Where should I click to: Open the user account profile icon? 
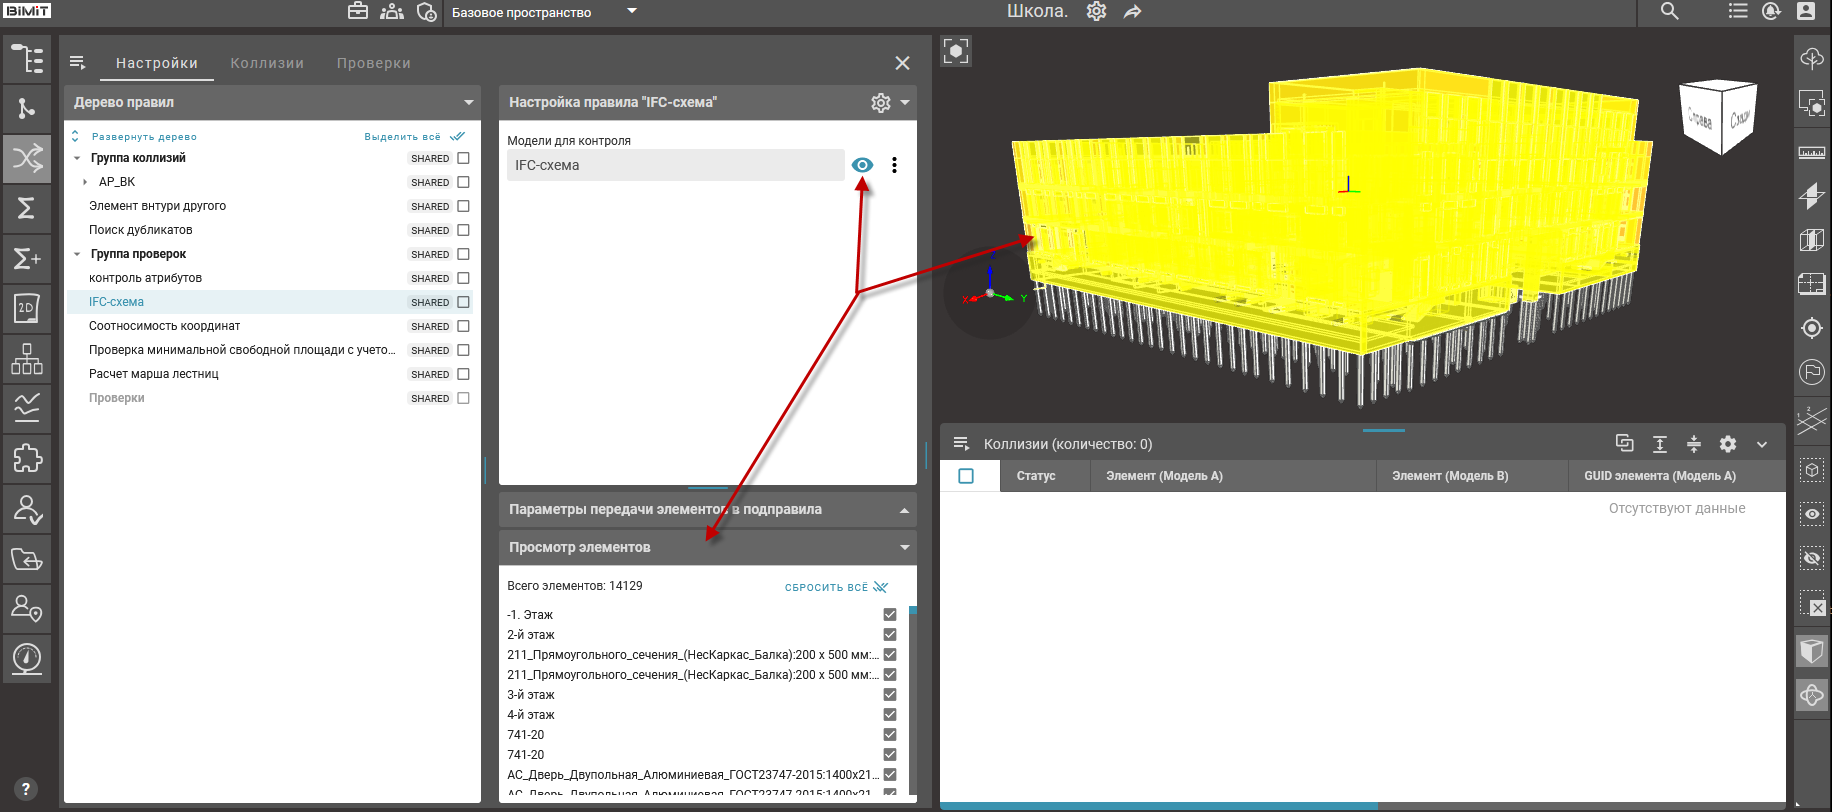point(1806,12)
